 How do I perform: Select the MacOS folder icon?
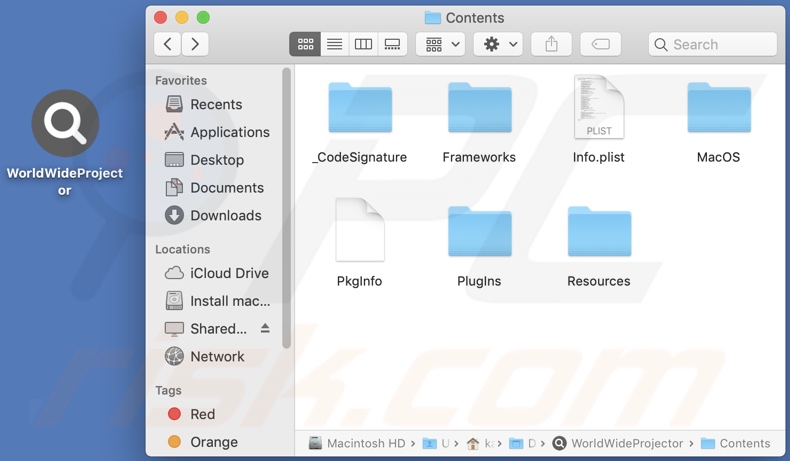[719, 107]
